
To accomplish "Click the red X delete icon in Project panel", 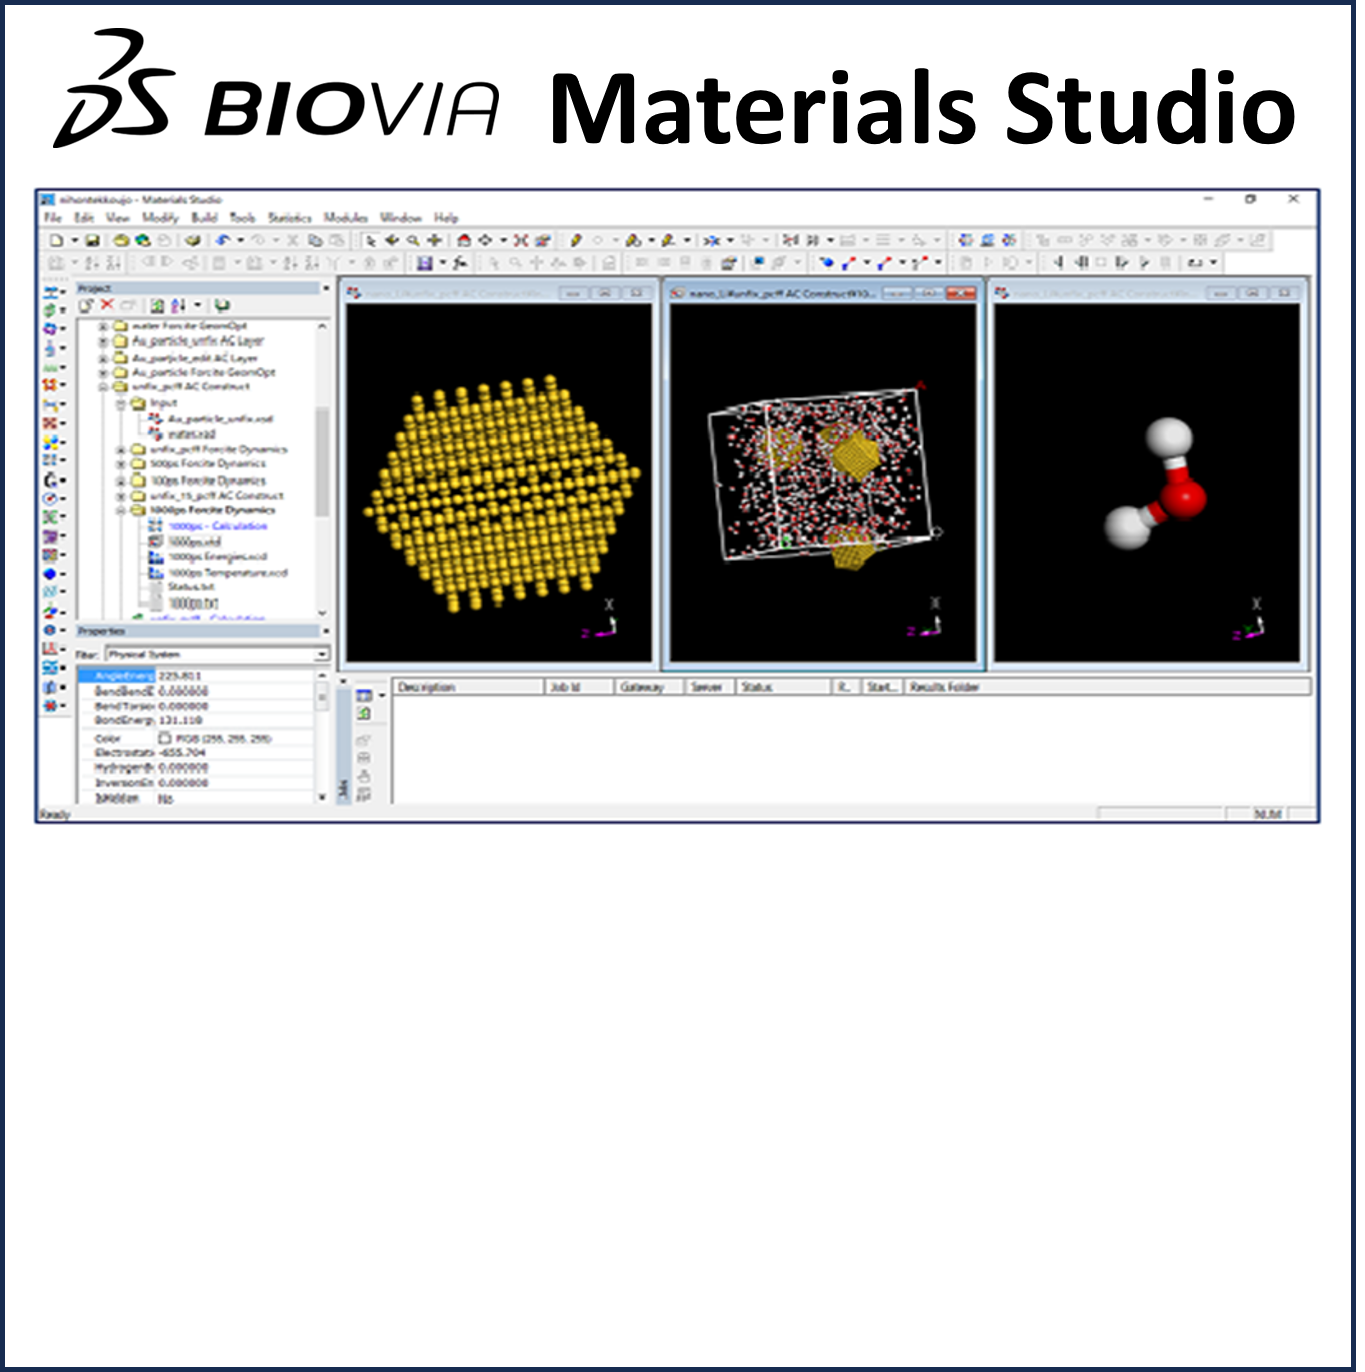I will tap(107, 305).
